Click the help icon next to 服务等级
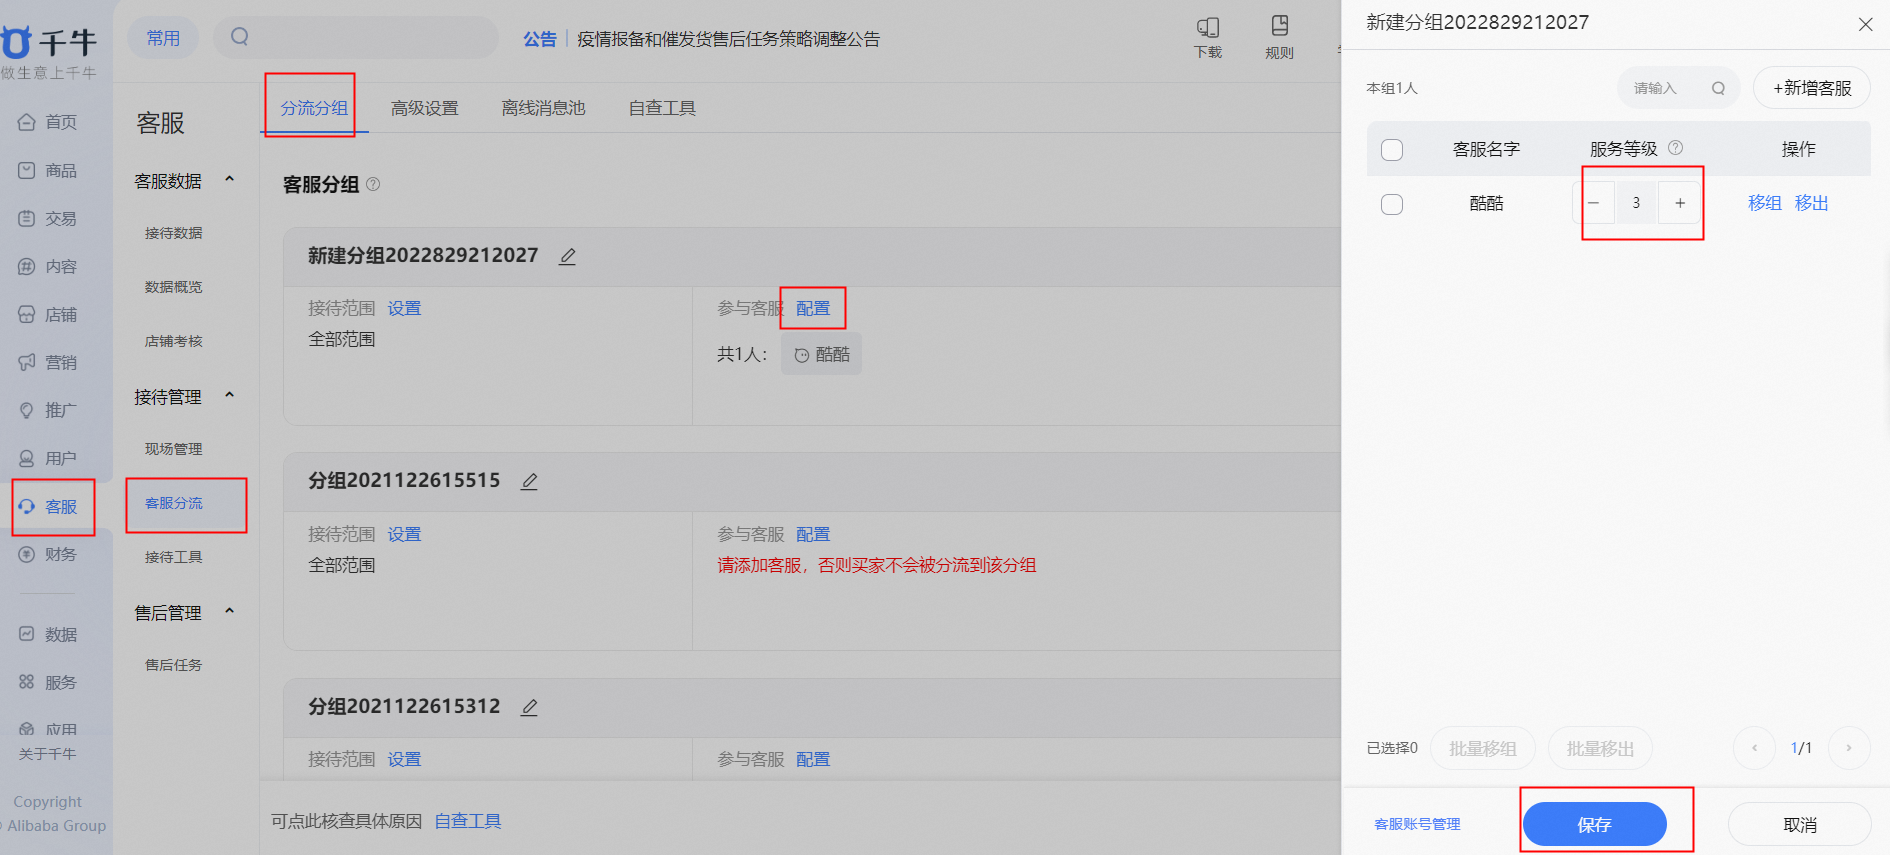The image size is (1890, 855). coord(1676,148)
